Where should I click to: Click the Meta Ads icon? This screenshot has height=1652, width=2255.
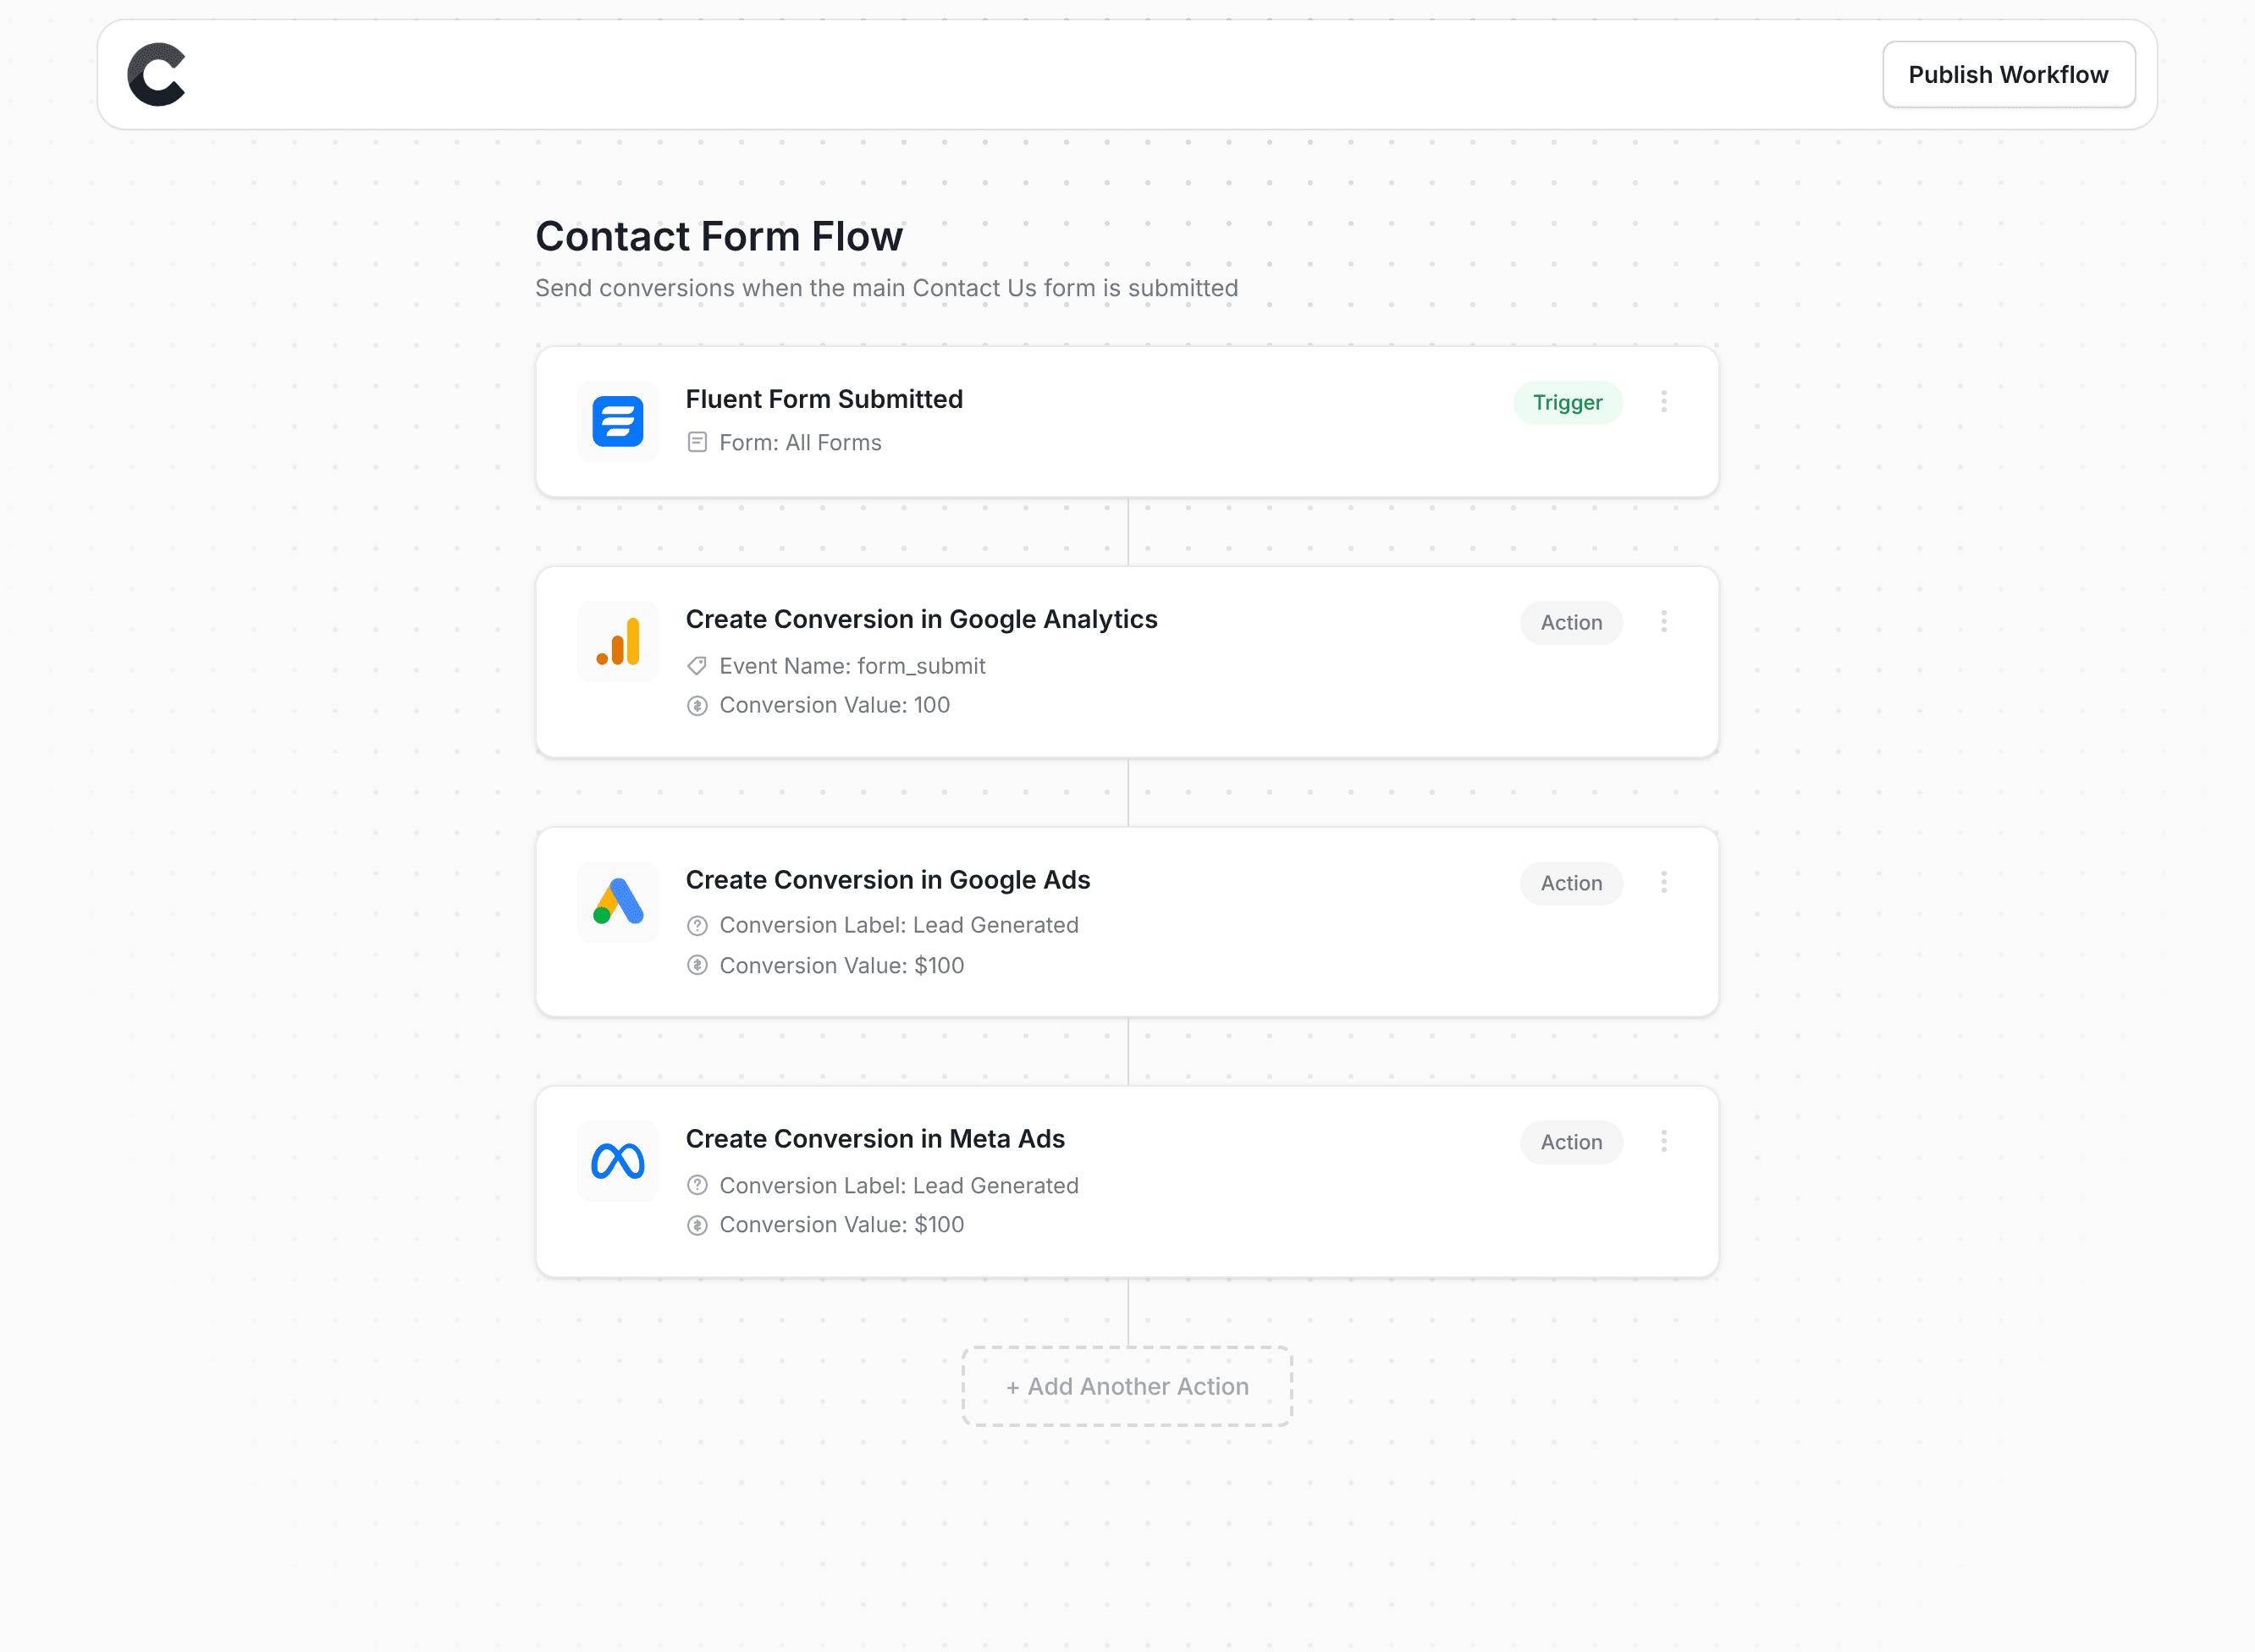click(617, 1160)
